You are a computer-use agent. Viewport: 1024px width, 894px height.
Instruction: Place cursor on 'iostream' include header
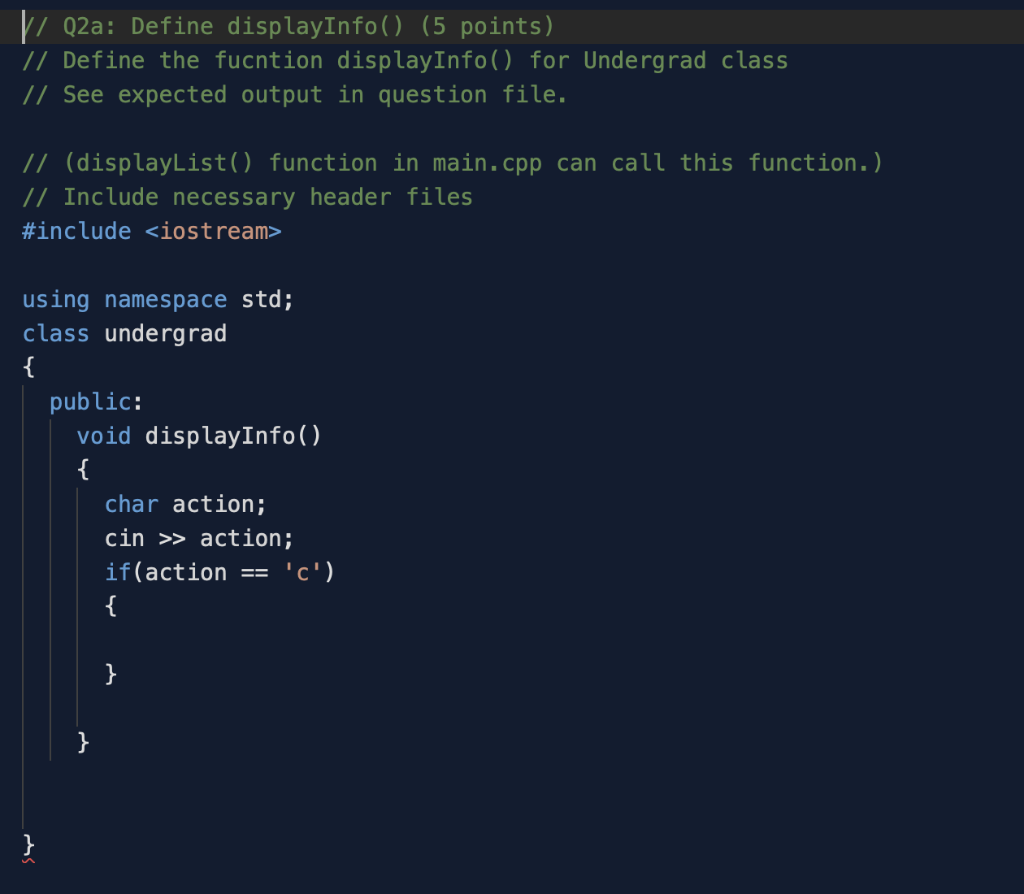click(x=214, y=231)
